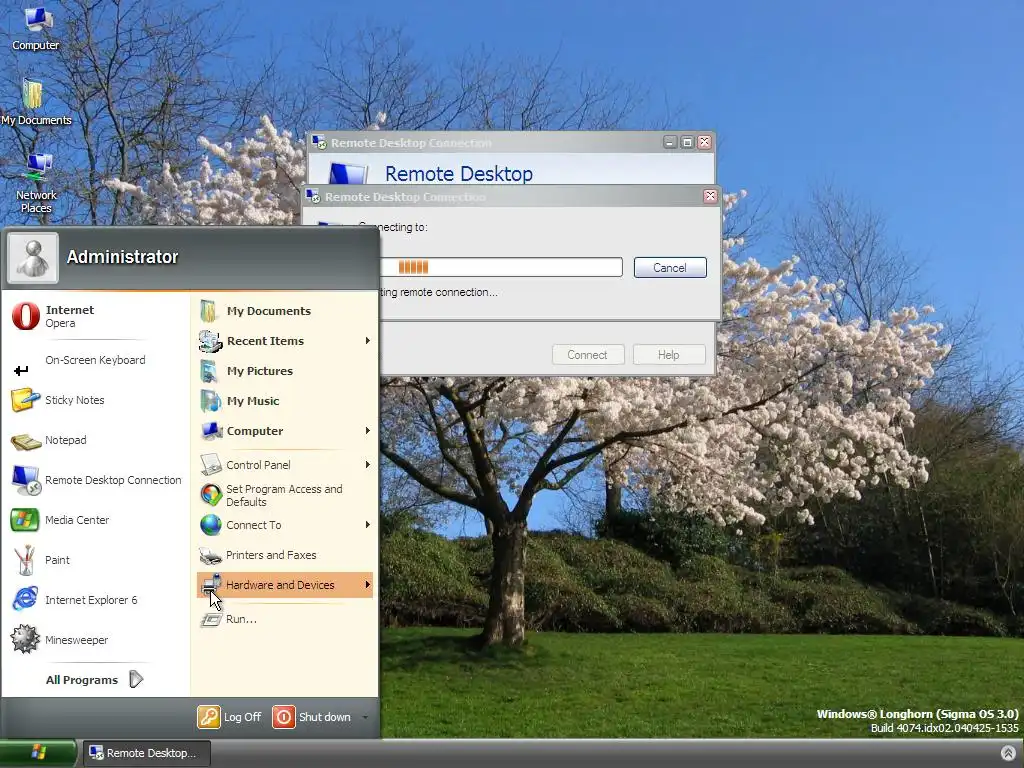Close the rear Remote Desktop Connection window
This screenshot has height=768, width=1024.
click(704, 142)
